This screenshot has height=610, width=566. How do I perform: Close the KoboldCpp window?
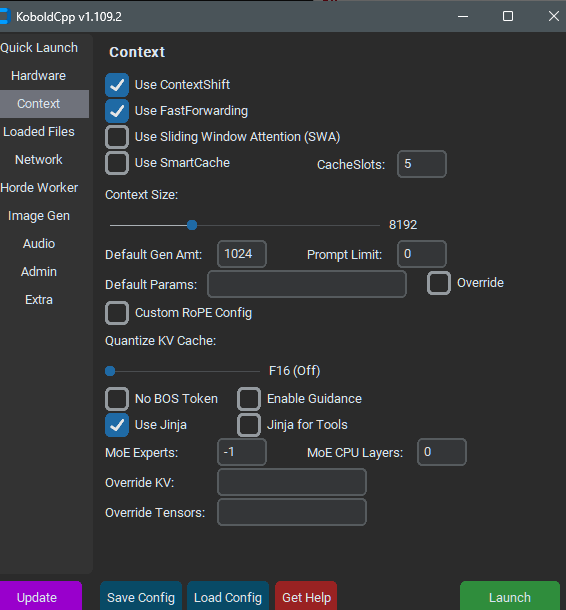tap(554, 16)
